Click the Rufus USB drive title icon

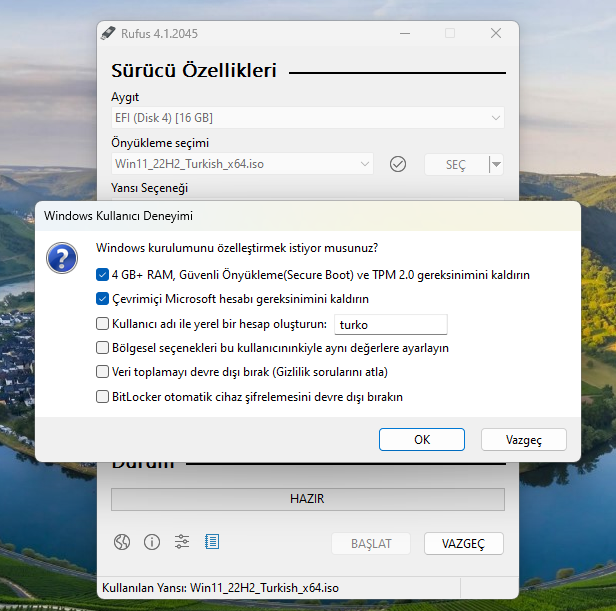(108, 33)
